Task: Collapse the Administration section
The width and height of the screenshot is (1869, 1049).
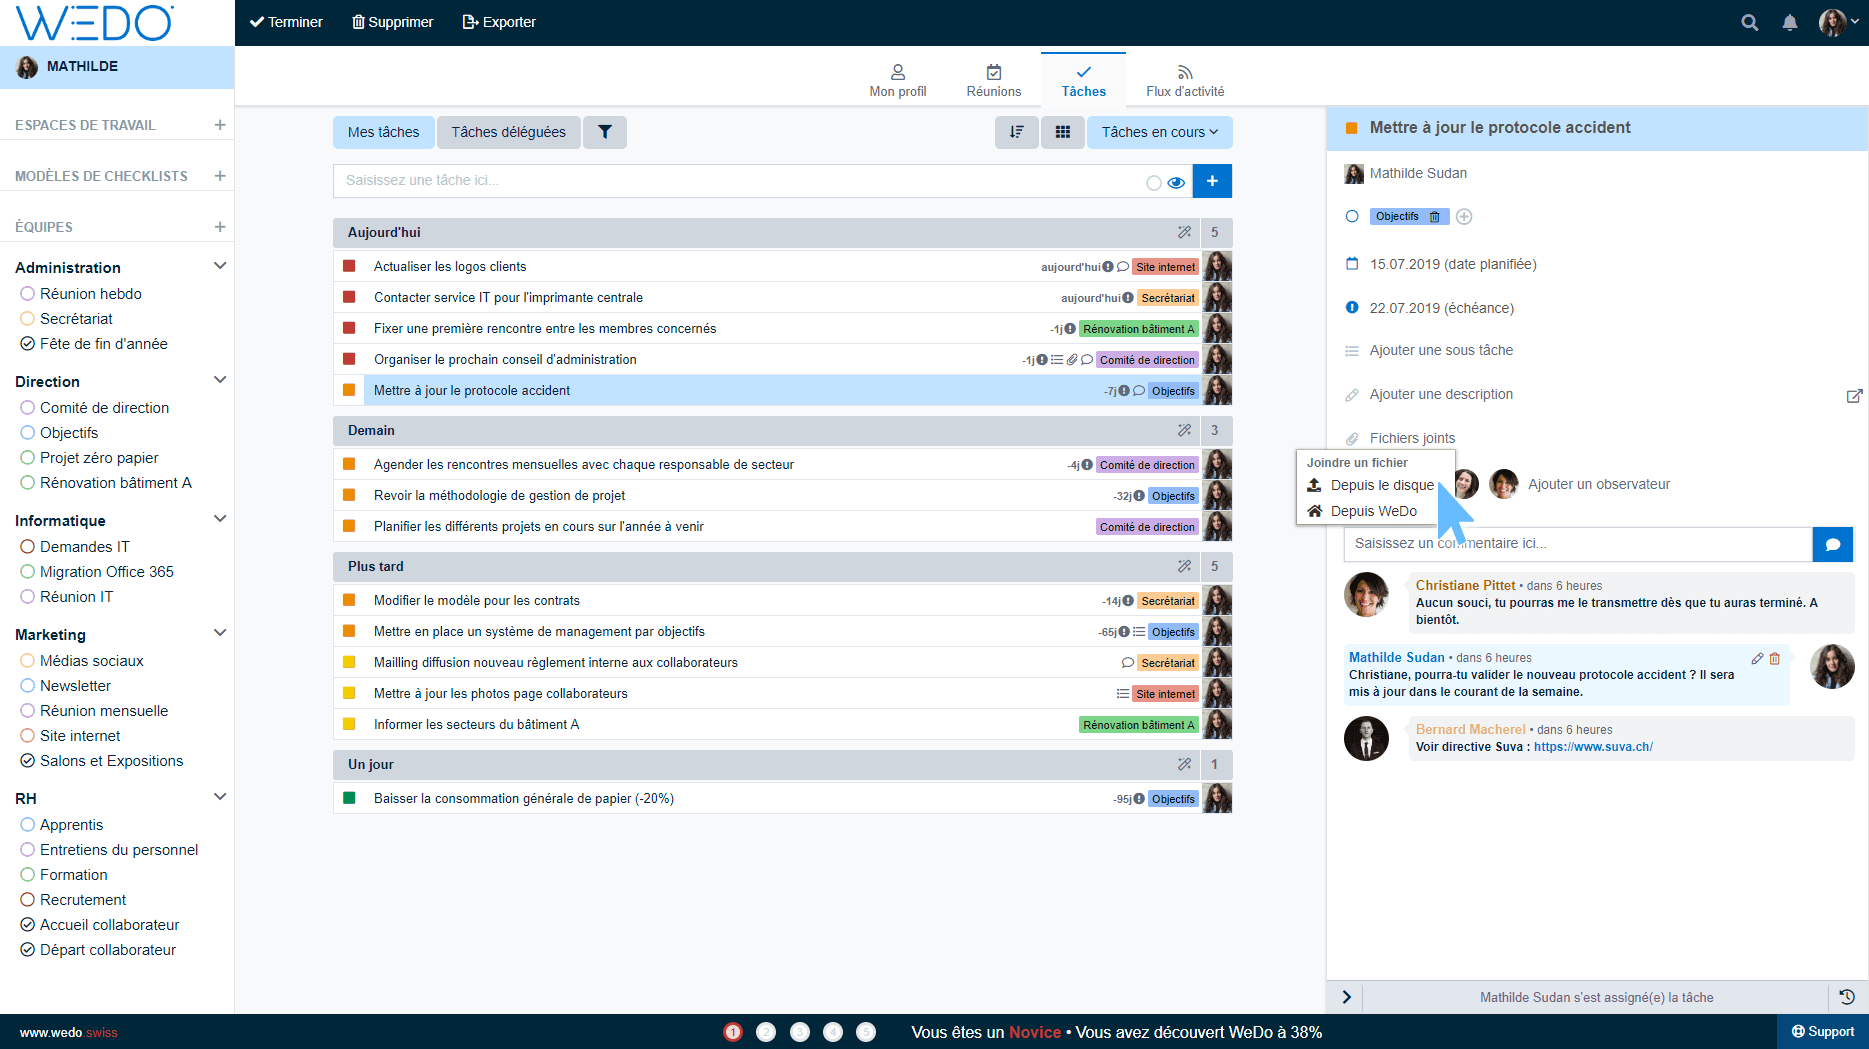Action: click(x=220, y=266)
